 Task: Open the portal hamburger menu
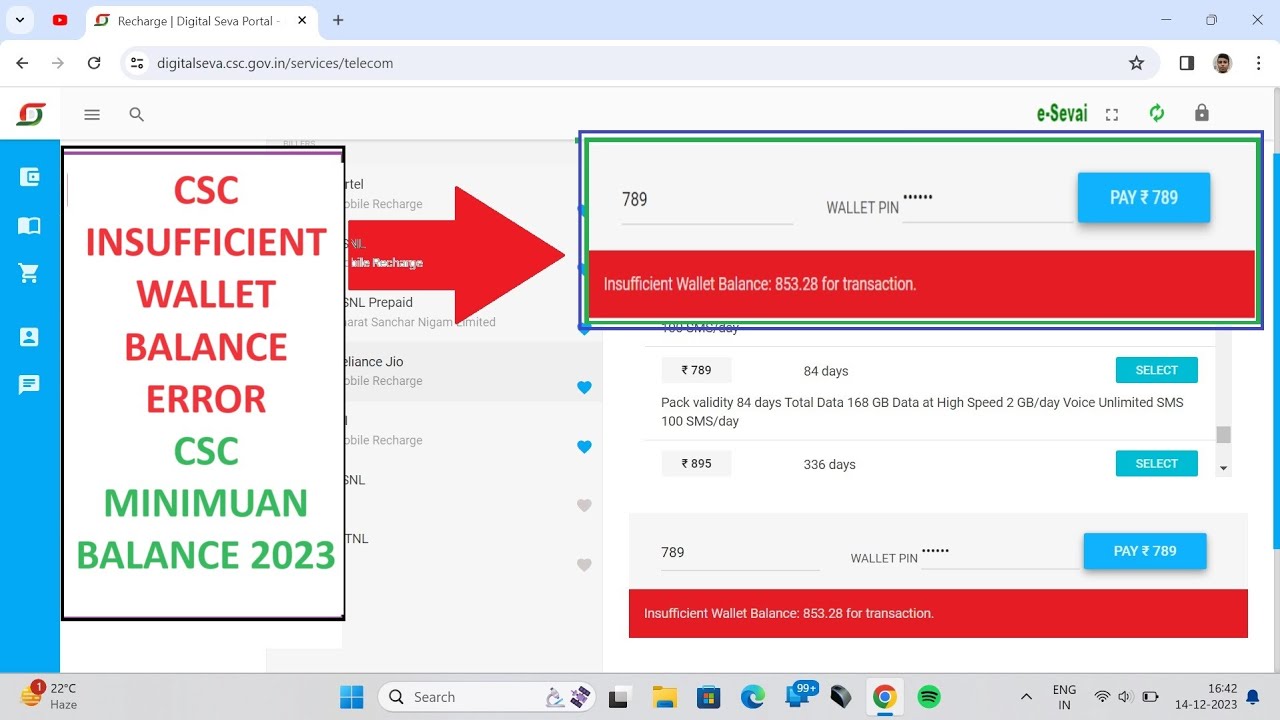point(92,115)
